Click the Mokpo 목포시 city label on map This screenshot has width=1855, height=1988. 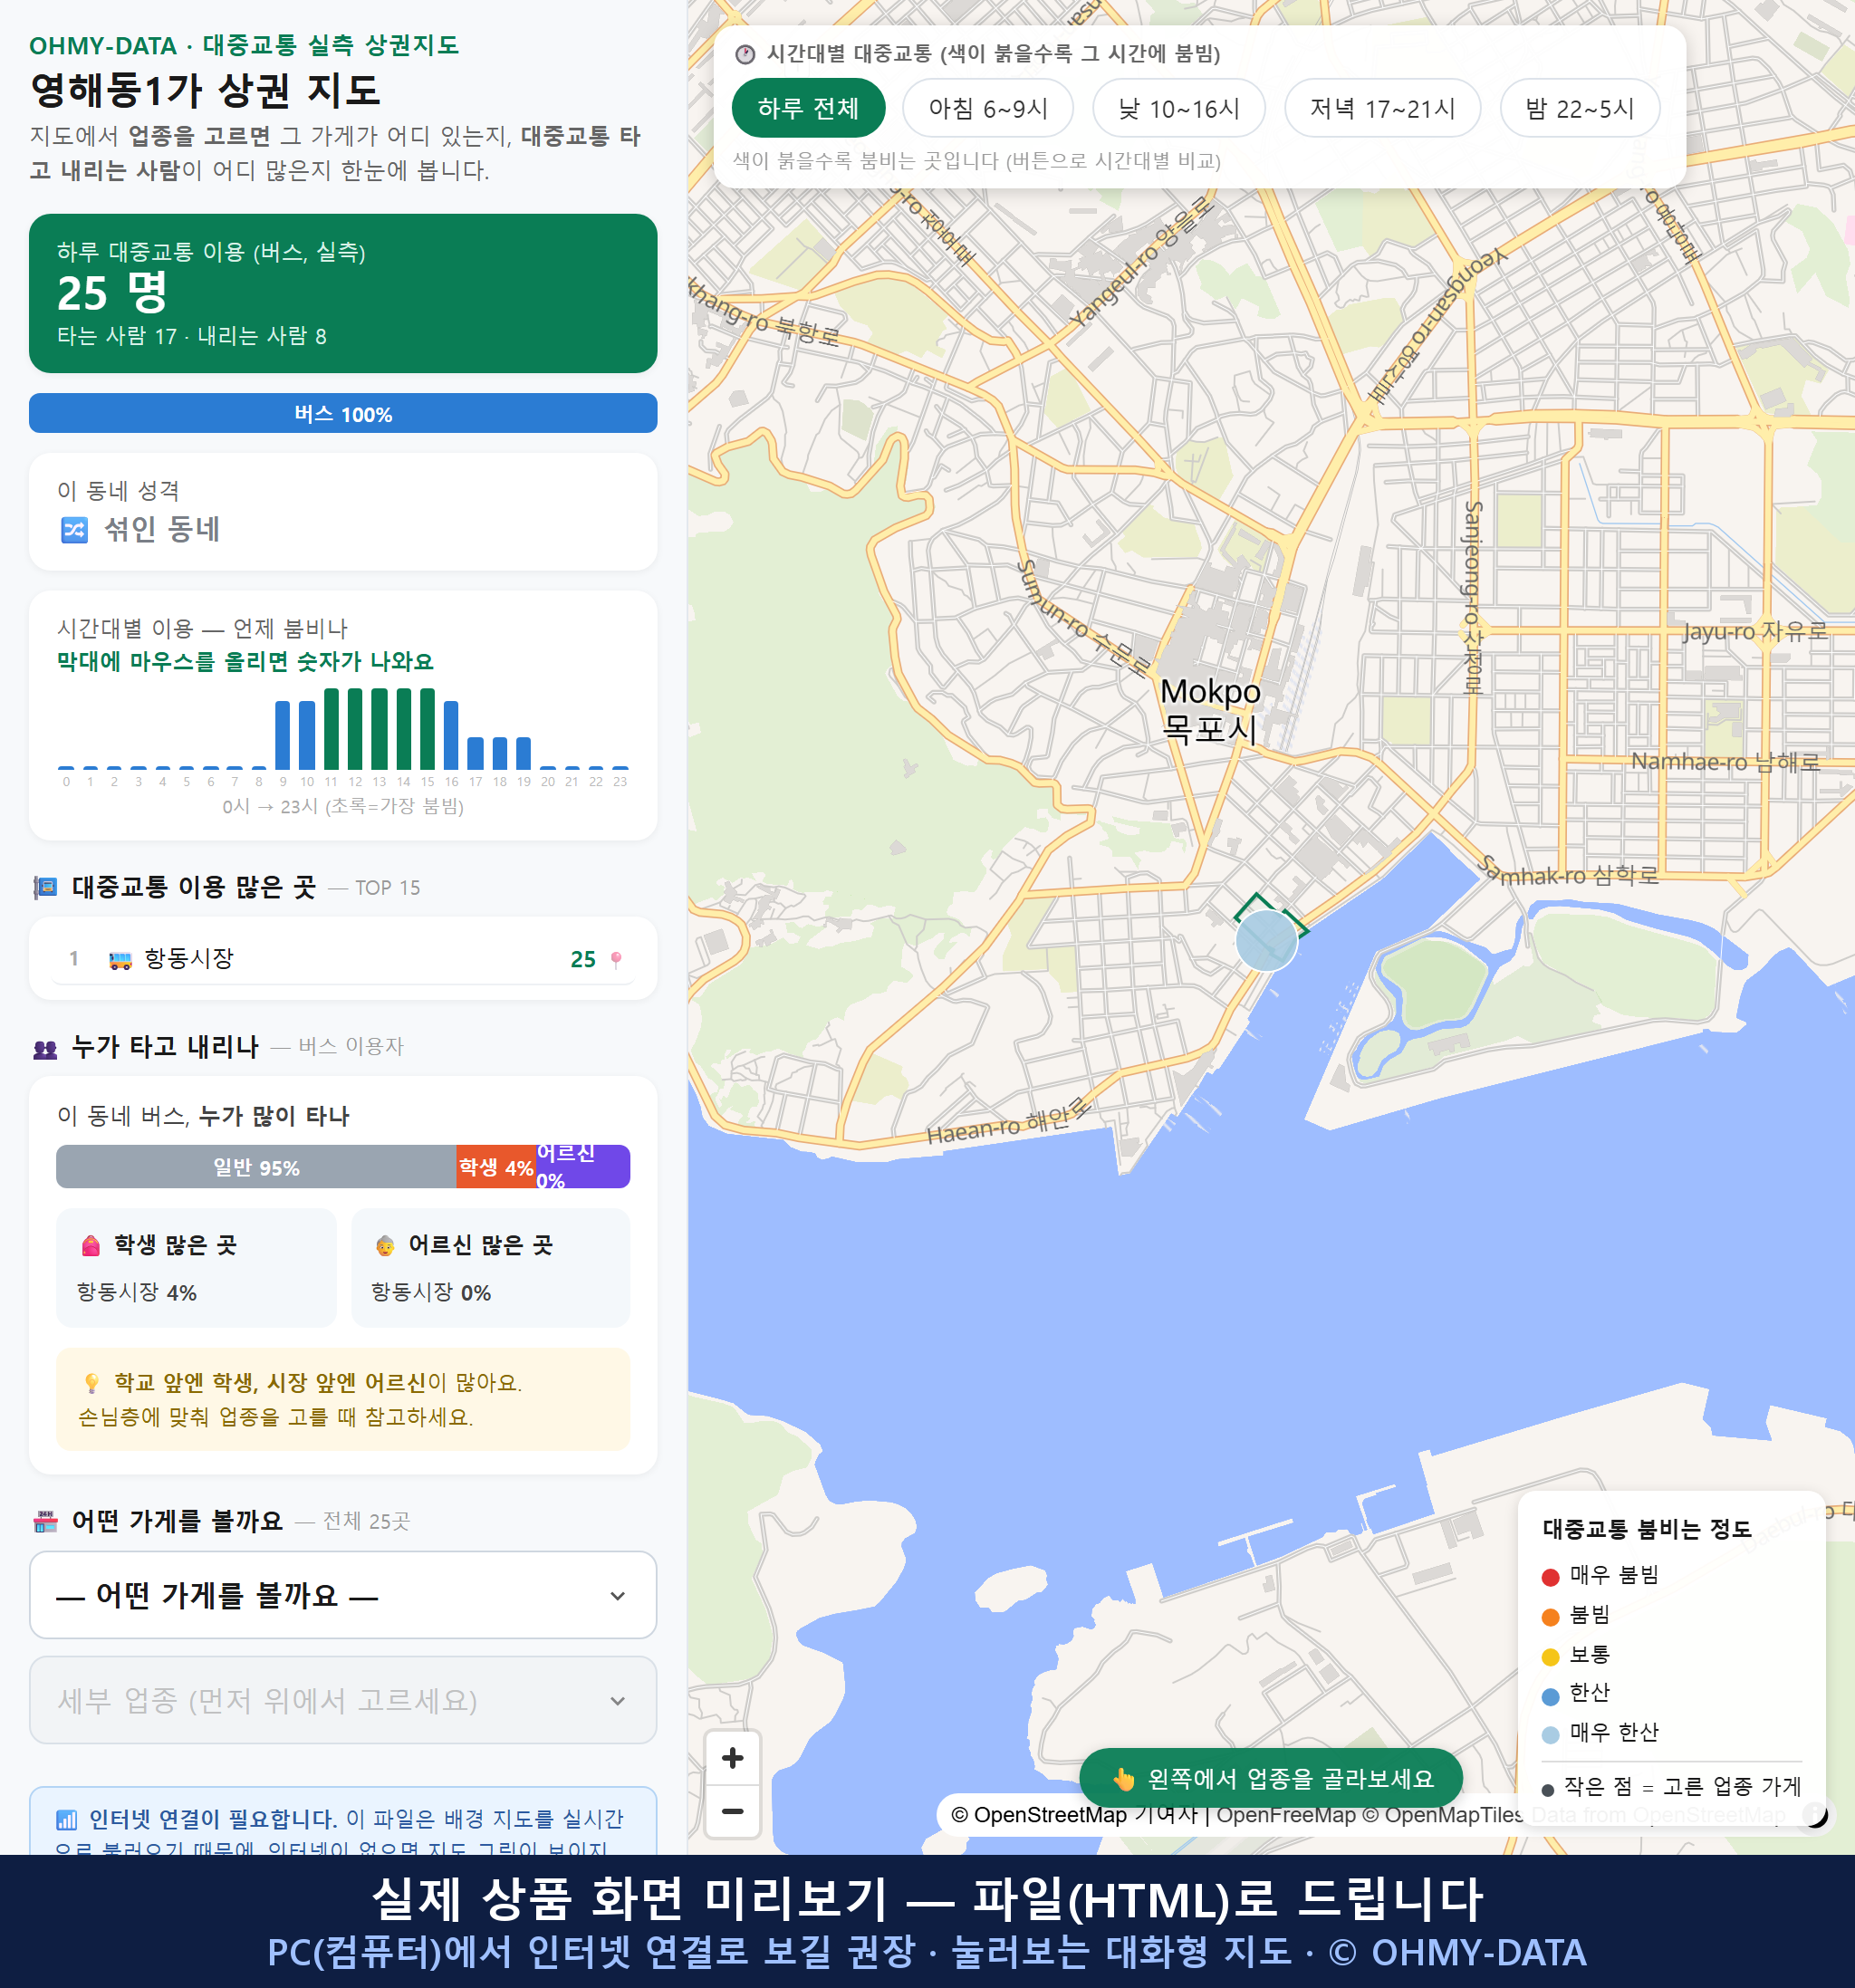click(x=1210, y=710)
